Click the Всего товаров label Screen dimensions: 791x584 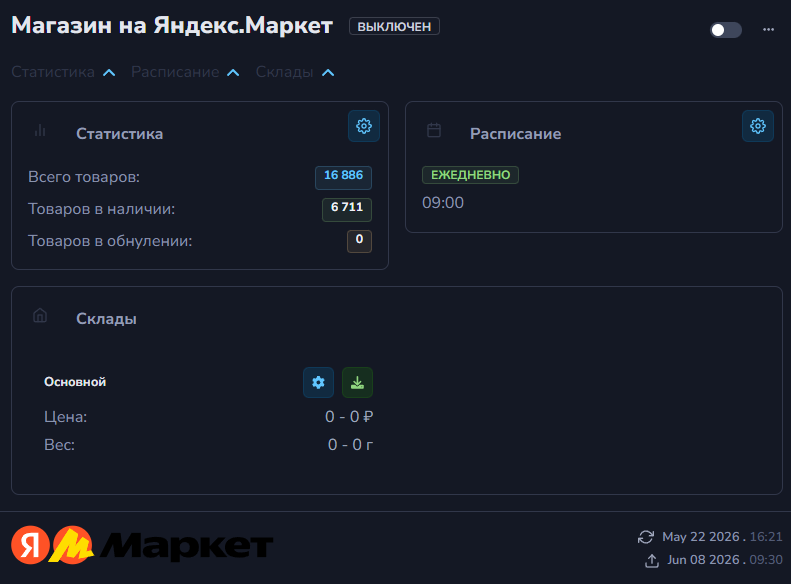coord(84,177)
